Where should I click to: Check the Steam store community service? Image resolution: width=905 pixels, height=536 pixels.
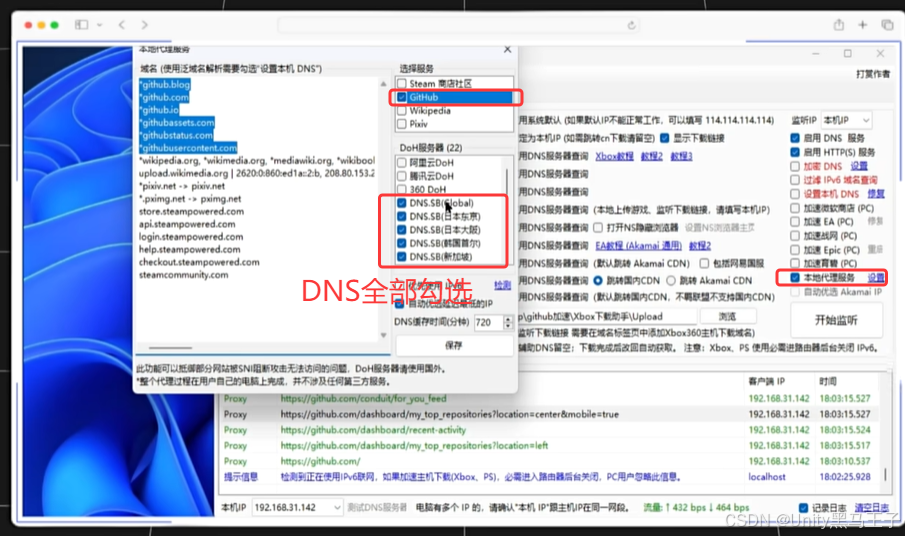click(x=402, y=84)
